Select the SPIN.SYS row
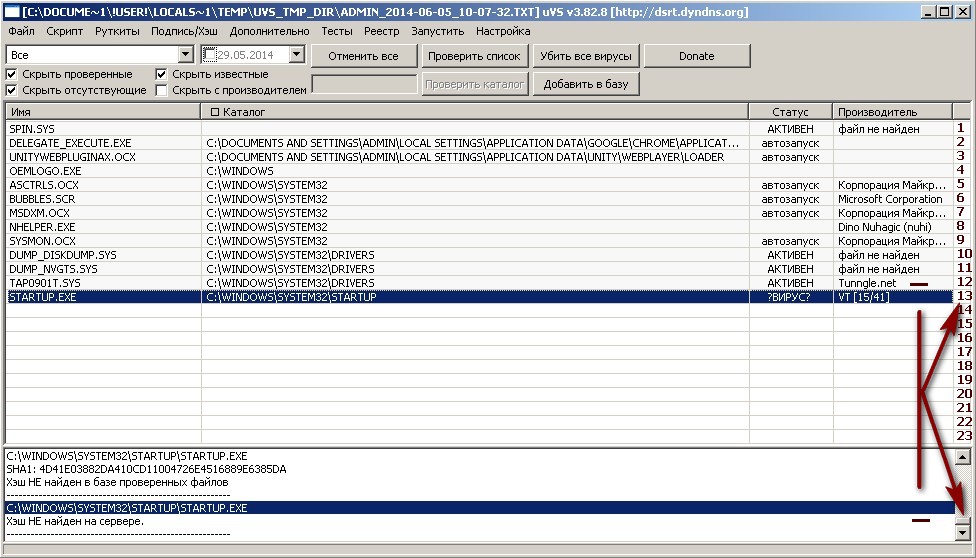The width and height of the screenshot is (976, 558). click(479, 129)
